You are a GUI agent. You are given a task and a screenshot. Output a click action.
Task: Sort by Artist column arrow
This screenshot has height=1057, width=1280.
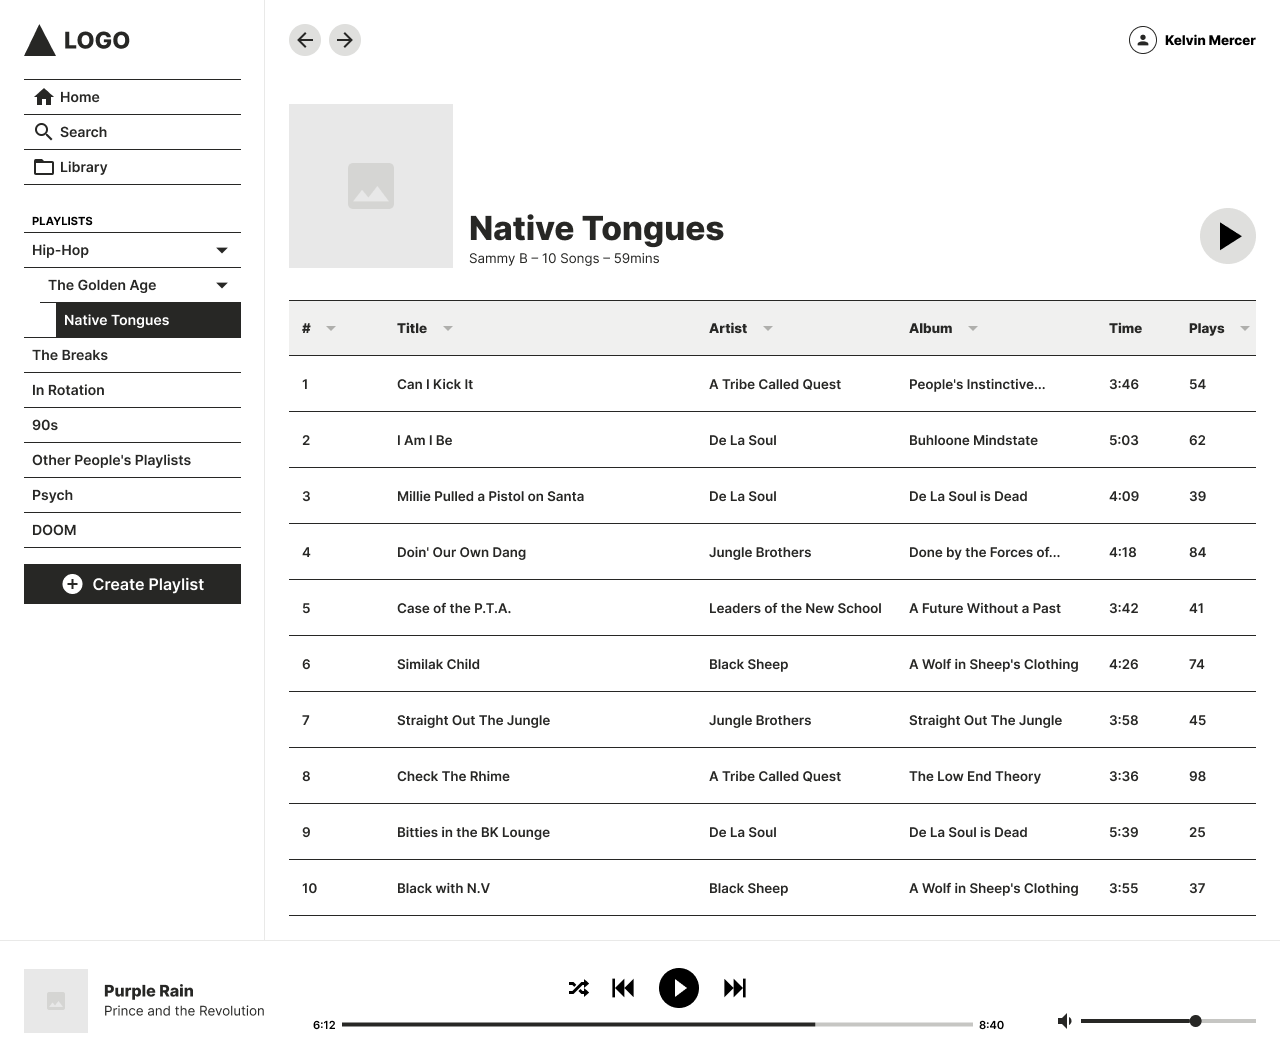tap(768, 328)
